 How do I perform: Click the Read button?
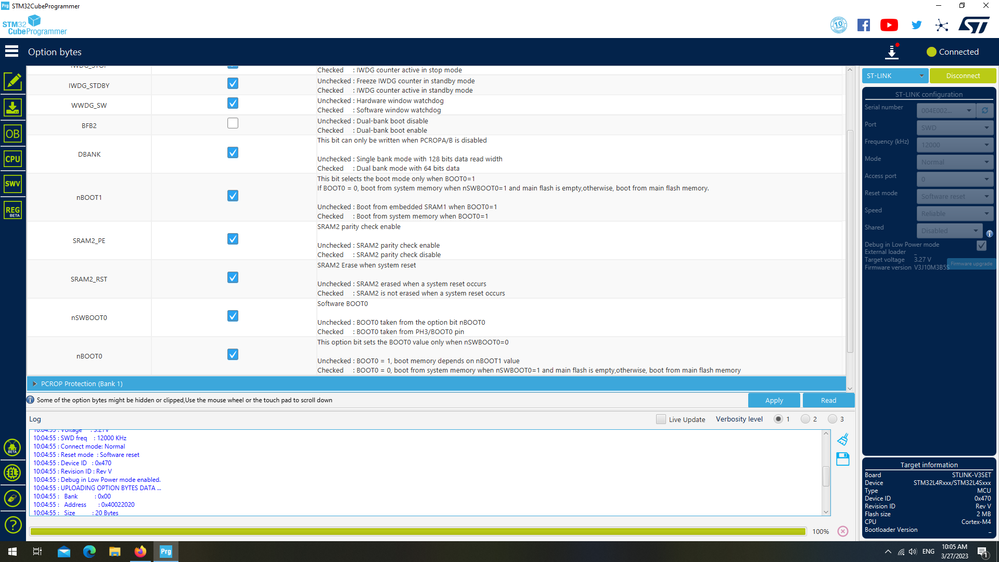828,400
